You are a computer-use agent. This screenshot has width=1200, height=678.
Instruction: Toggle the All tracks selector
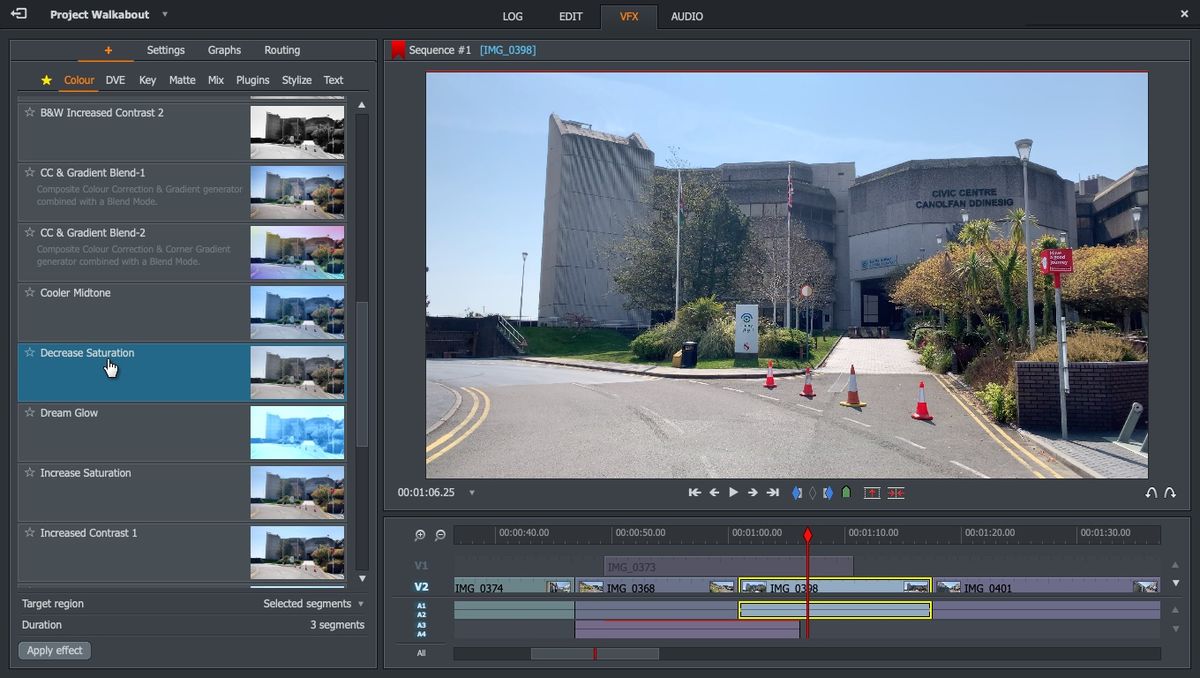click(420, 653)
